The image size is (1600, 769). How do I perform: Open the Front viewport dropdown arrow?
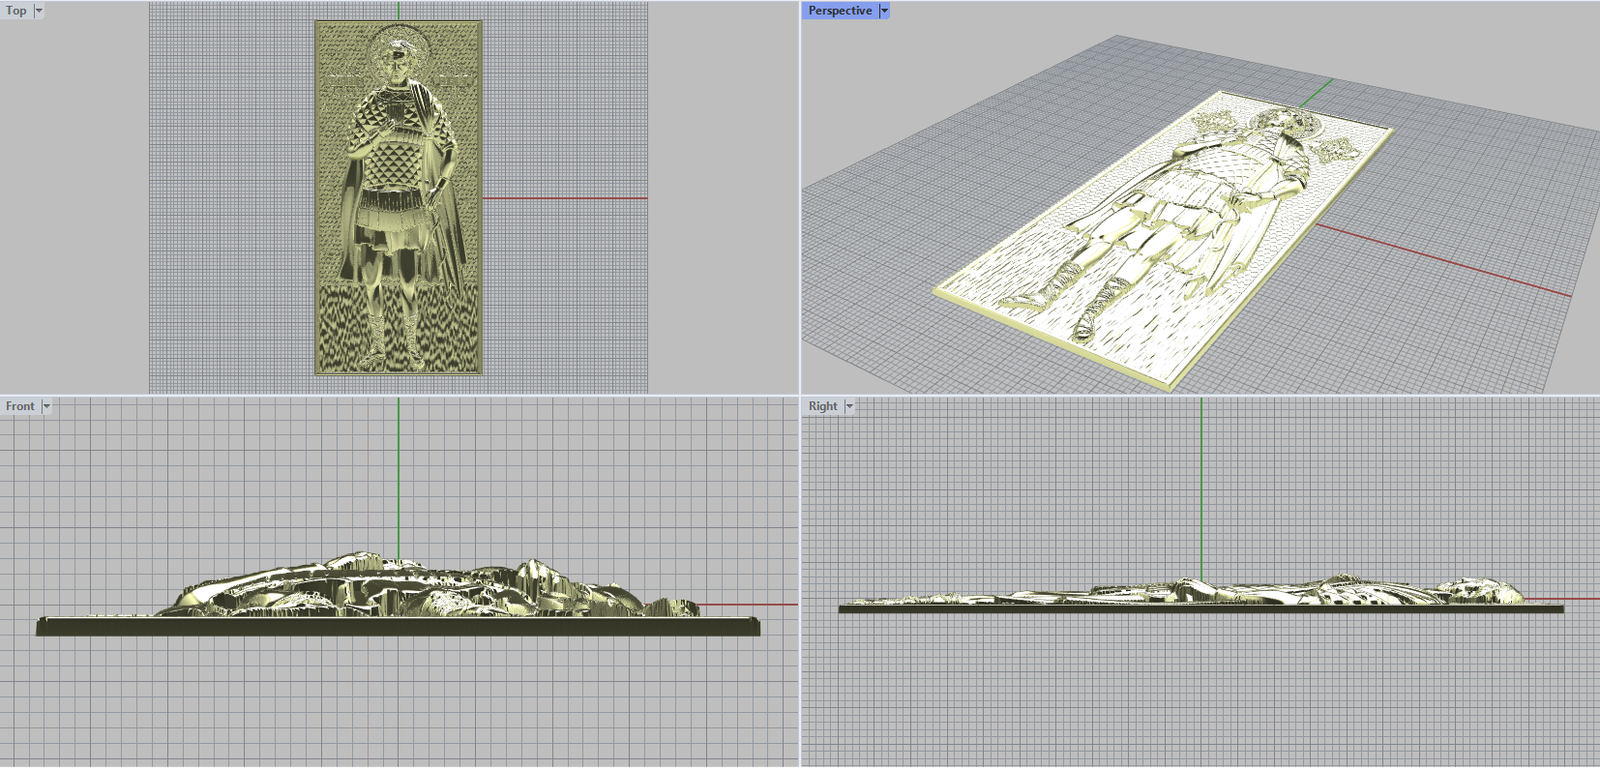[46, 406]
